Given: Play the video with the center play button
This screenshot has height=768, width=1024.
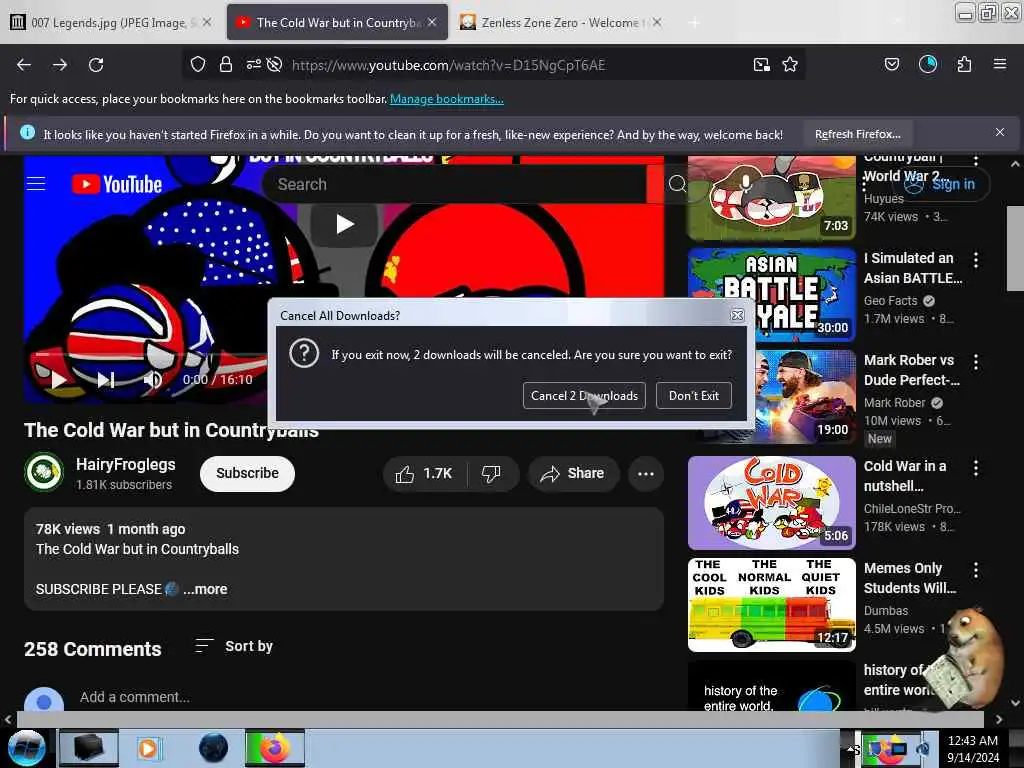Looking at the screenshot, I should 344,224.
